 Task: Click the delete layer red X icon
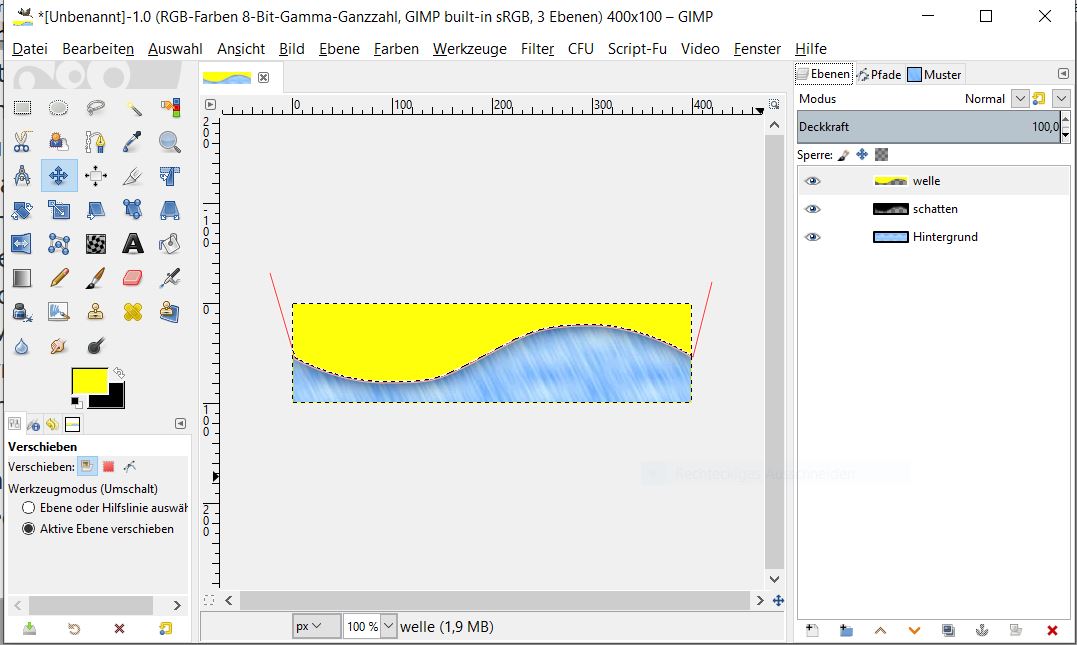click(1051, 630)
